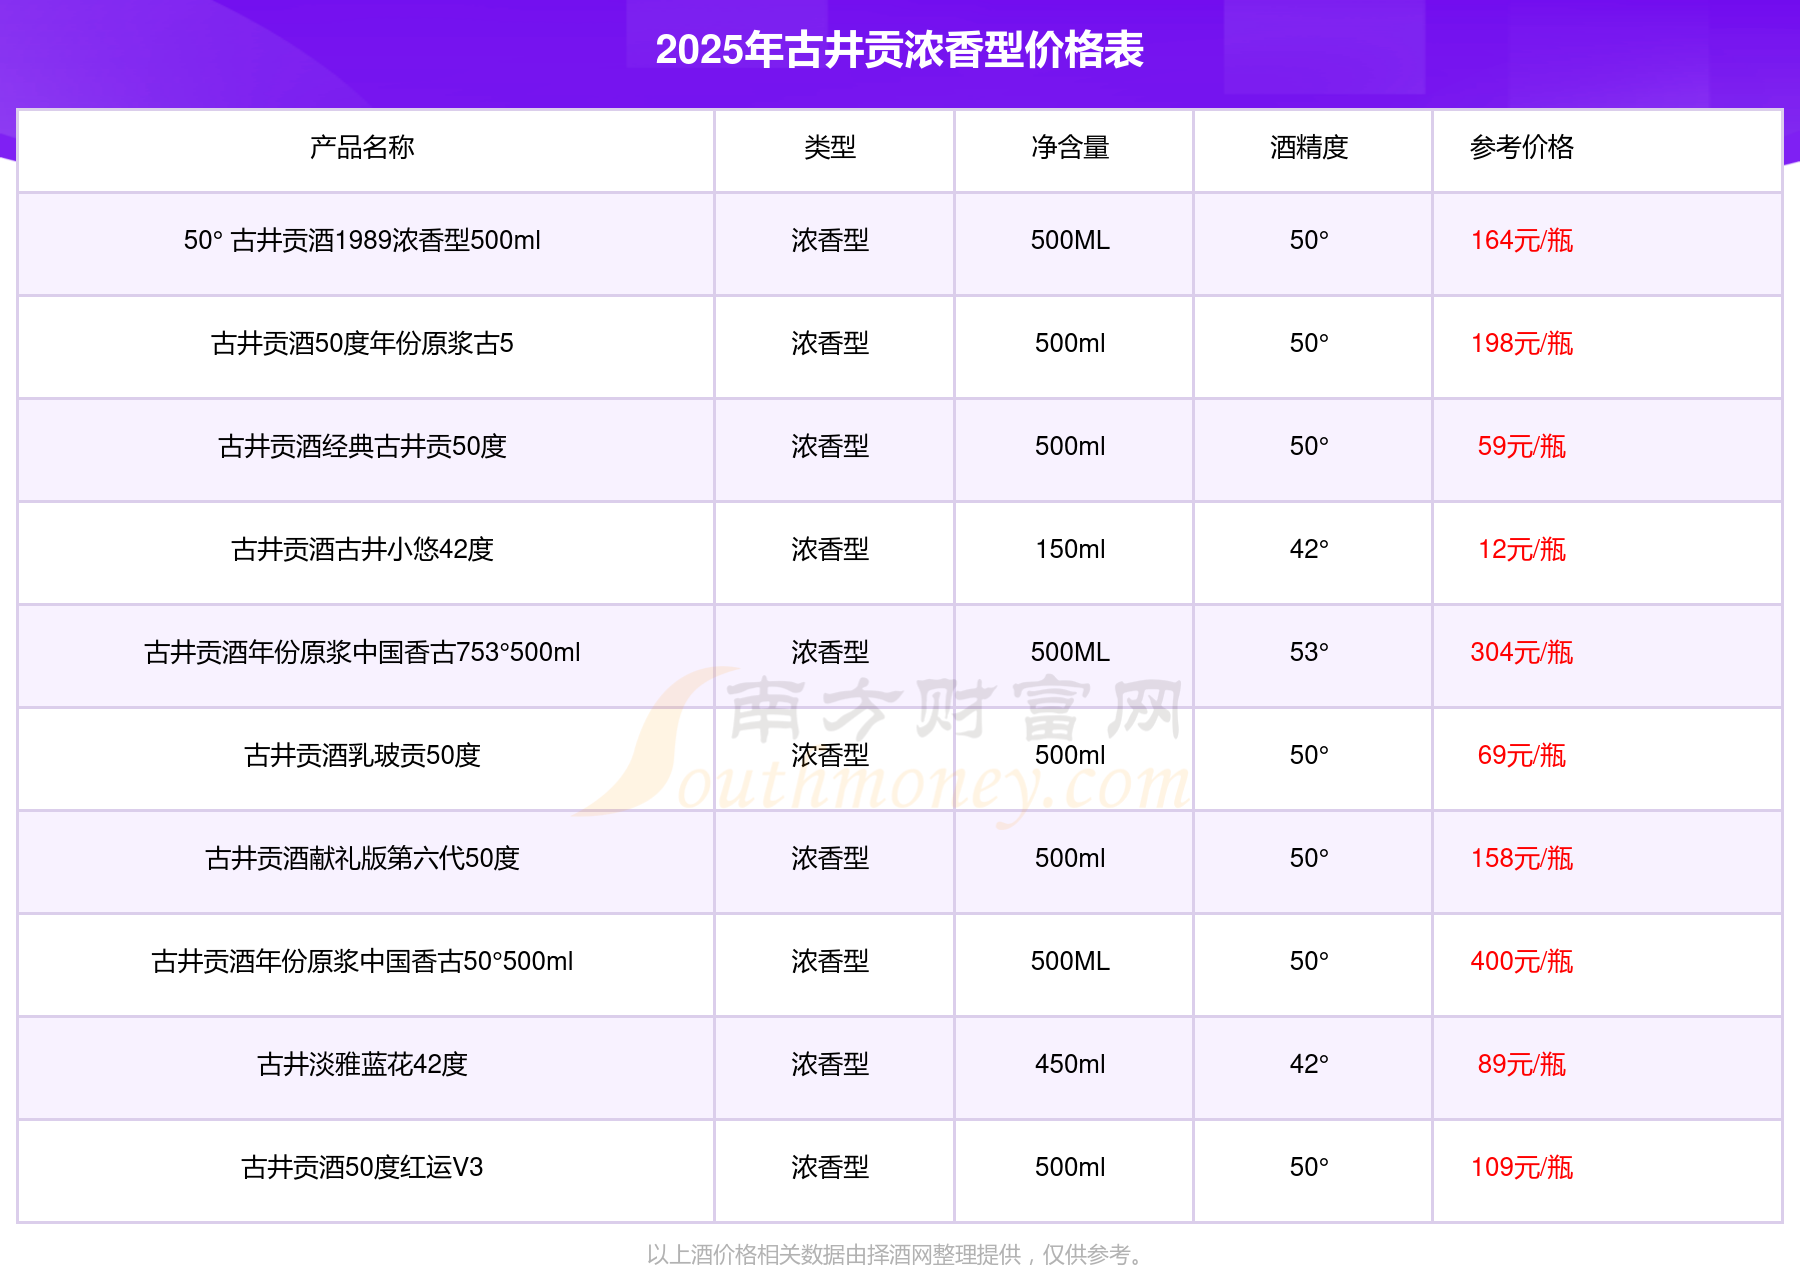Click product name "古井淡雅蓝花42度"
Screen dimensions: 1800x1270
[x=362, y=1065]
